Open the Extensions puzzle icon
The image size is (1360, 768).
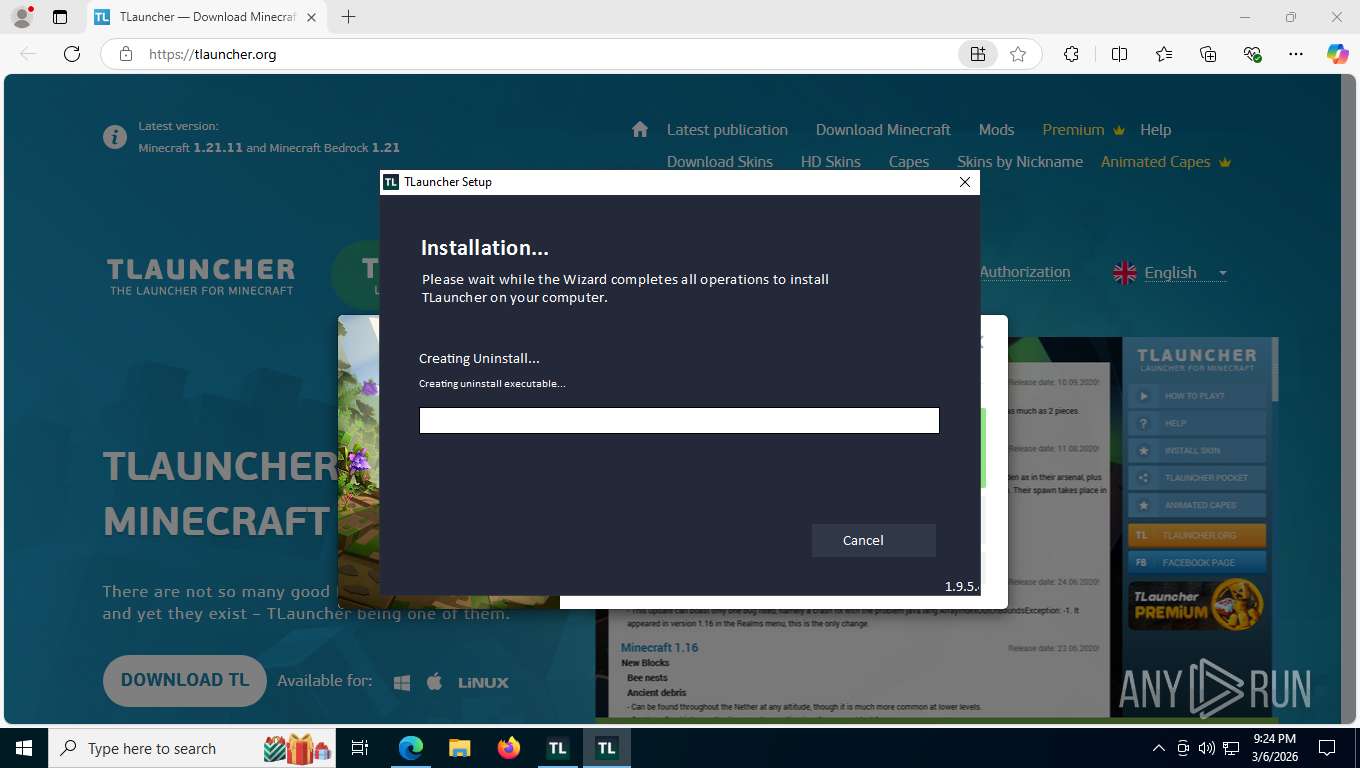pos(1071,54)
